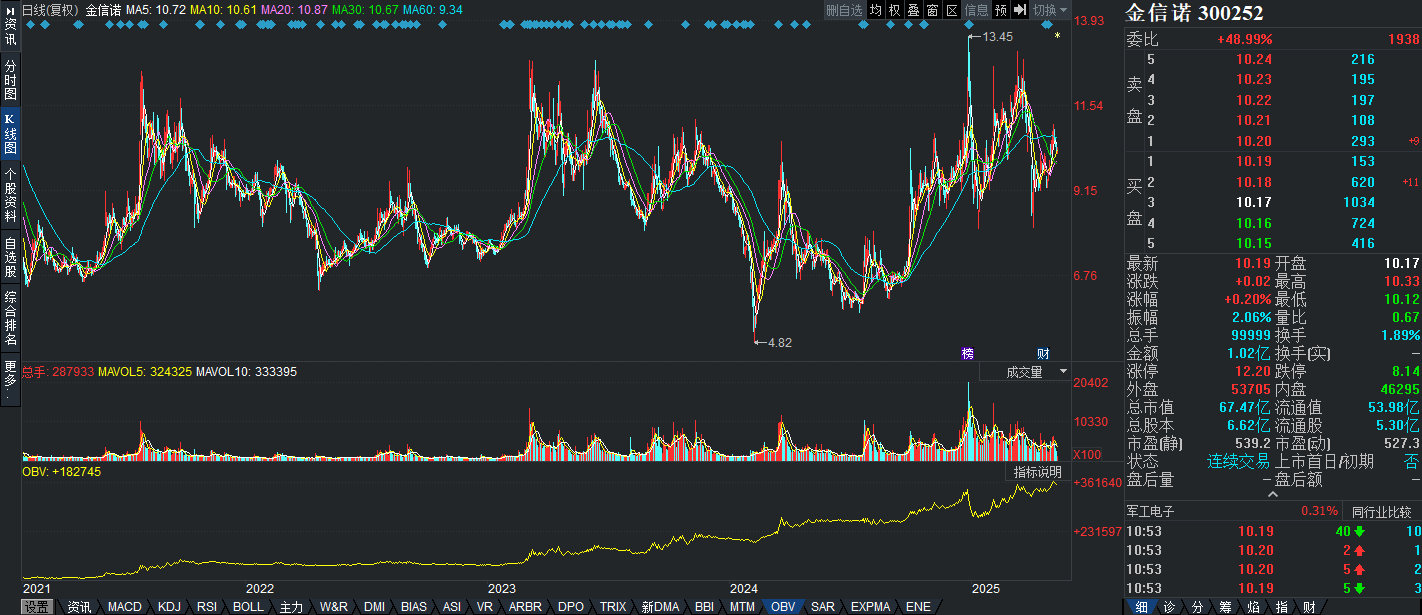Open the 综合排名 sidebar tab
Image resolution: width=1422 pixels, height=615 pixels.
10,318
